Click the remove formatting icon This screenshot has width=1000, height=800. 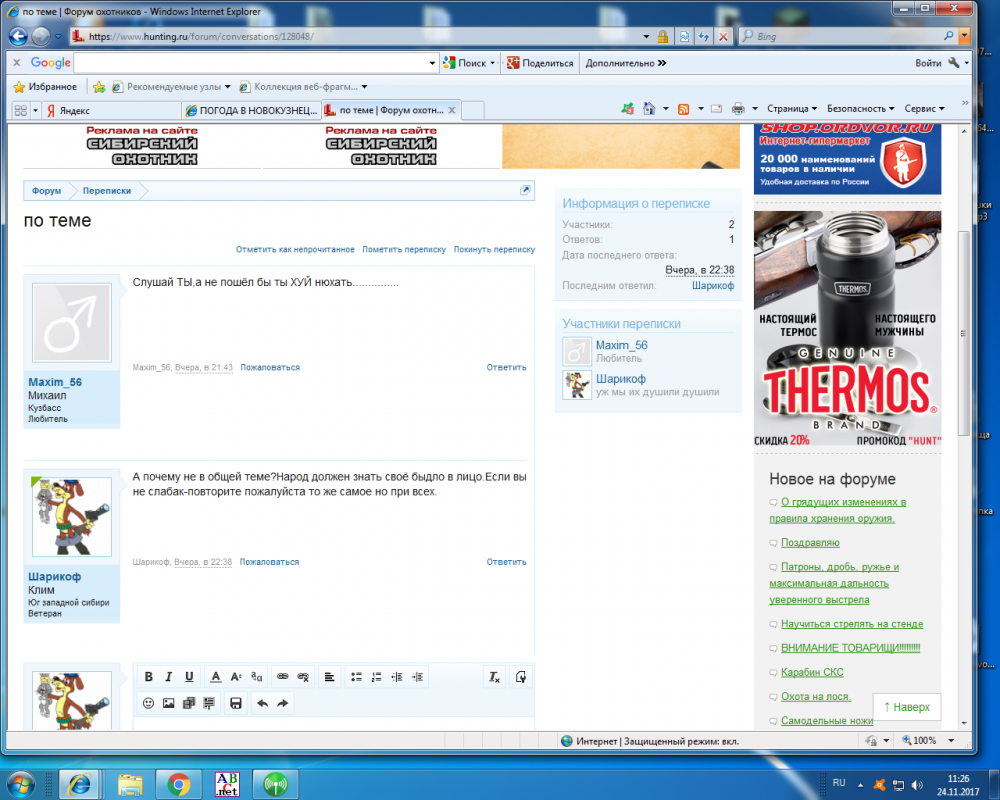click(494, 677)
